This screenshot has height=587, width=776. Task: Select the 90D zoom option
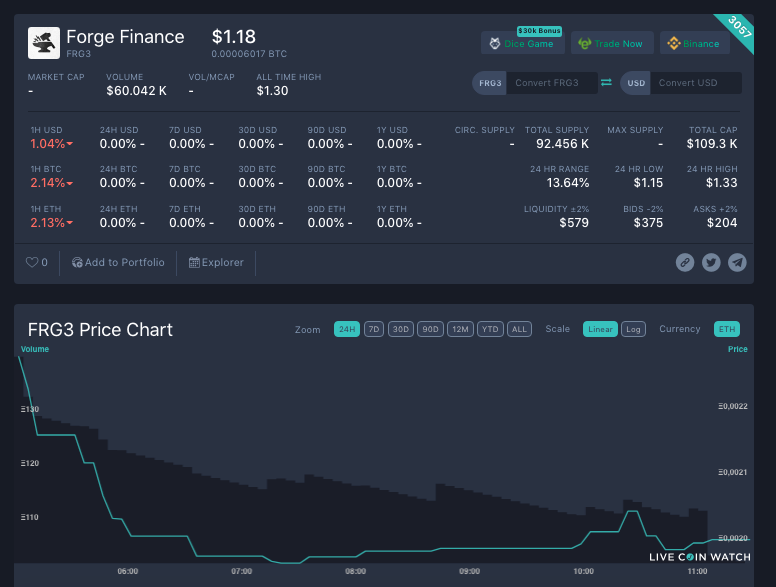tap(430, 329)
